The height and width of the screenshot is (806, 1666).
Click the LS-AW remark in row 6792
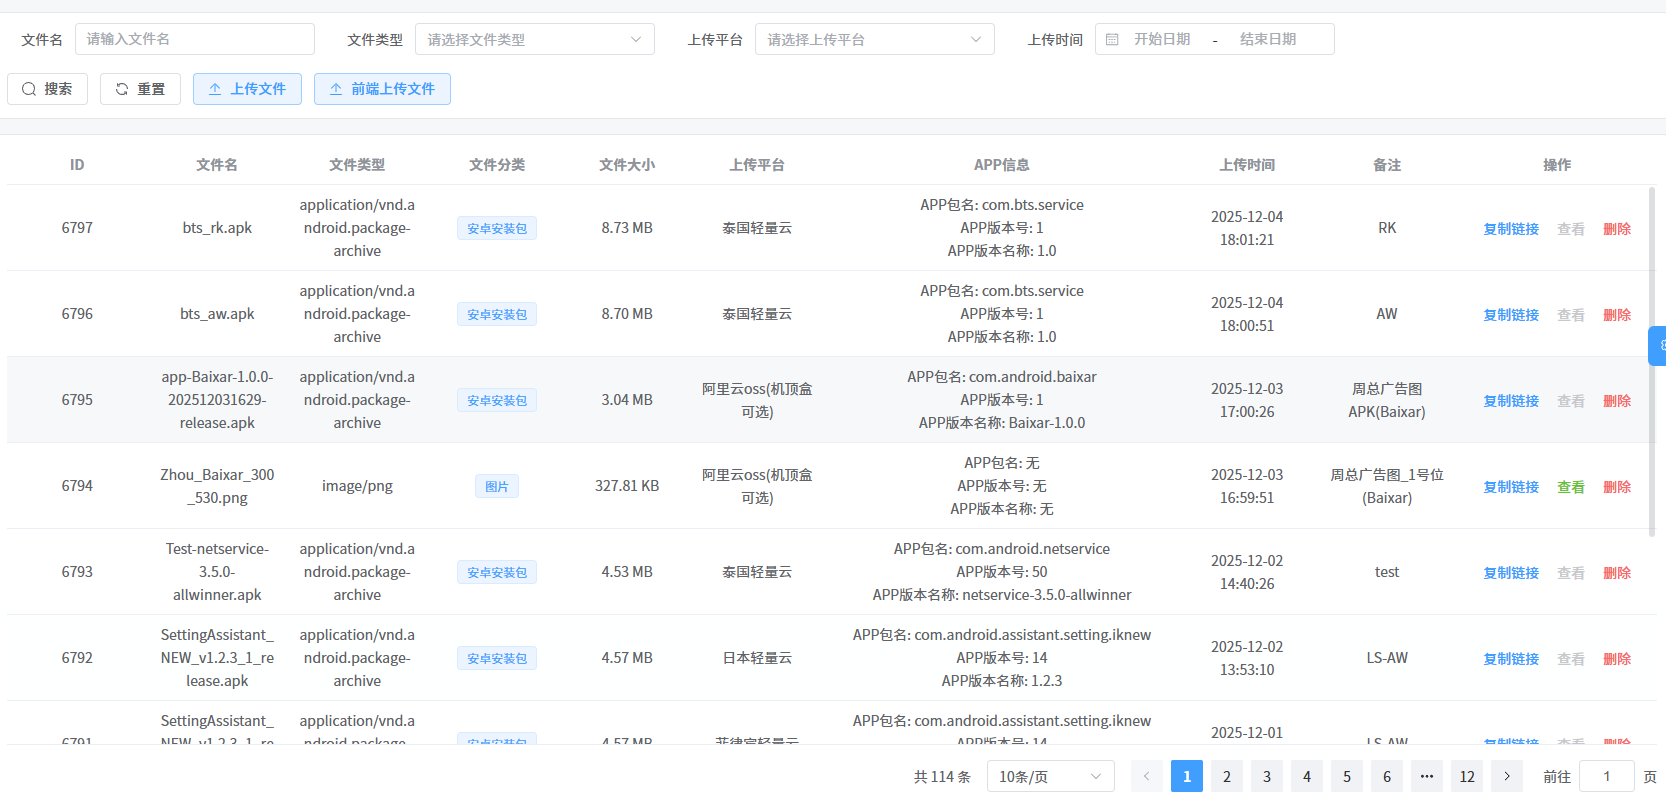pos(1387,658)
